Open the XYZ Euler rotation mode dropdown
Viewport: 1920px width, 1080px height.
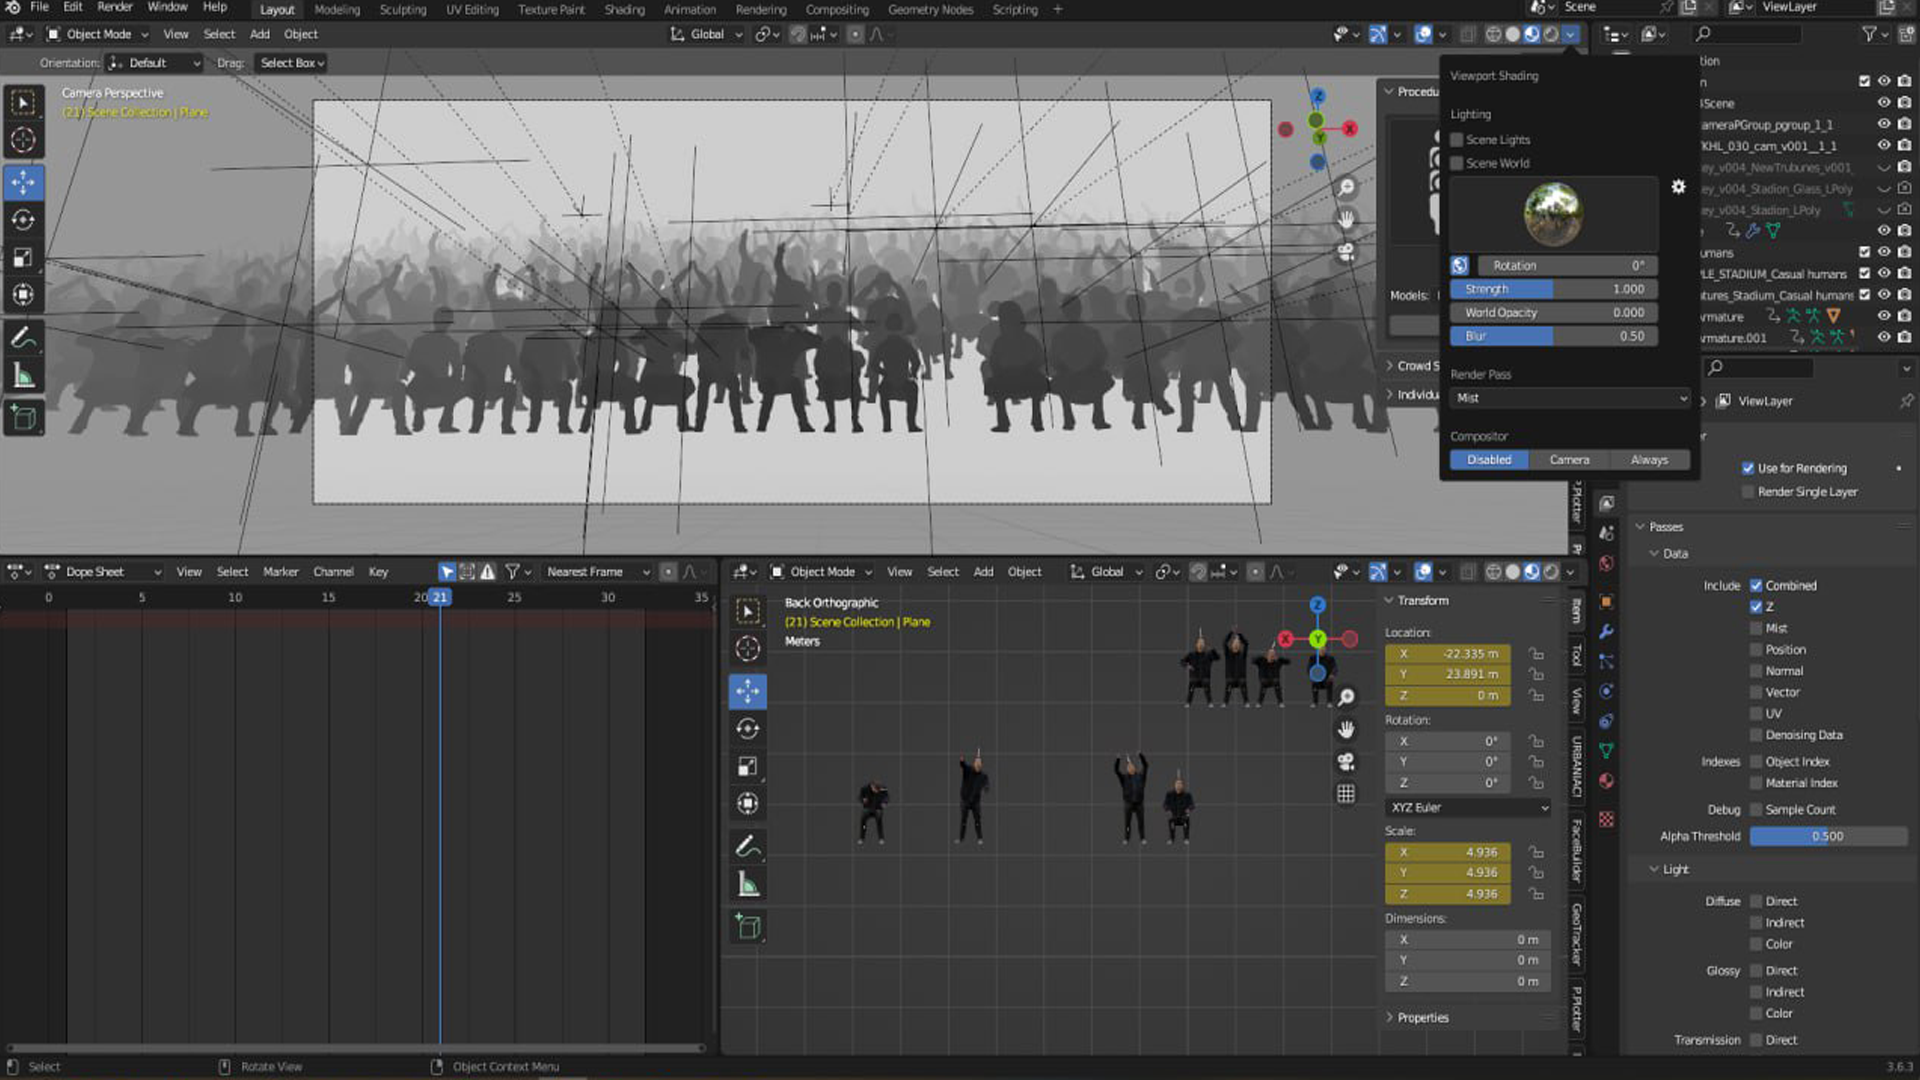pyautogui.click(x=1468, y=807)
